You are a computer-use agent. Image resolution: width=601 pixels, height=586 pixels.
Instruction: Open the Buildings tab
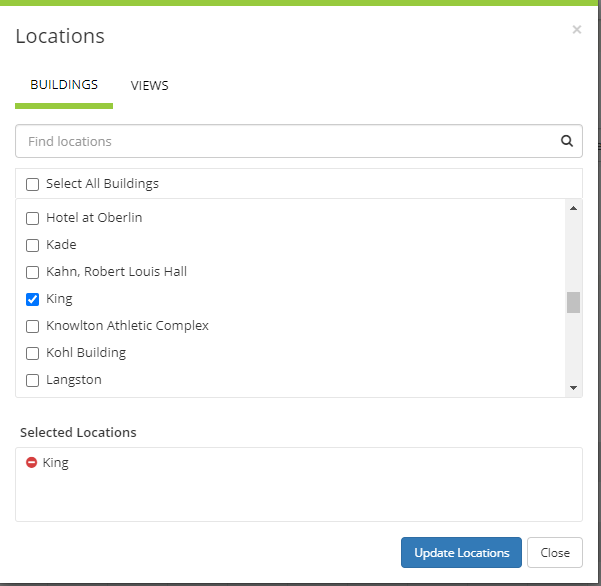(x=64, y=85)
